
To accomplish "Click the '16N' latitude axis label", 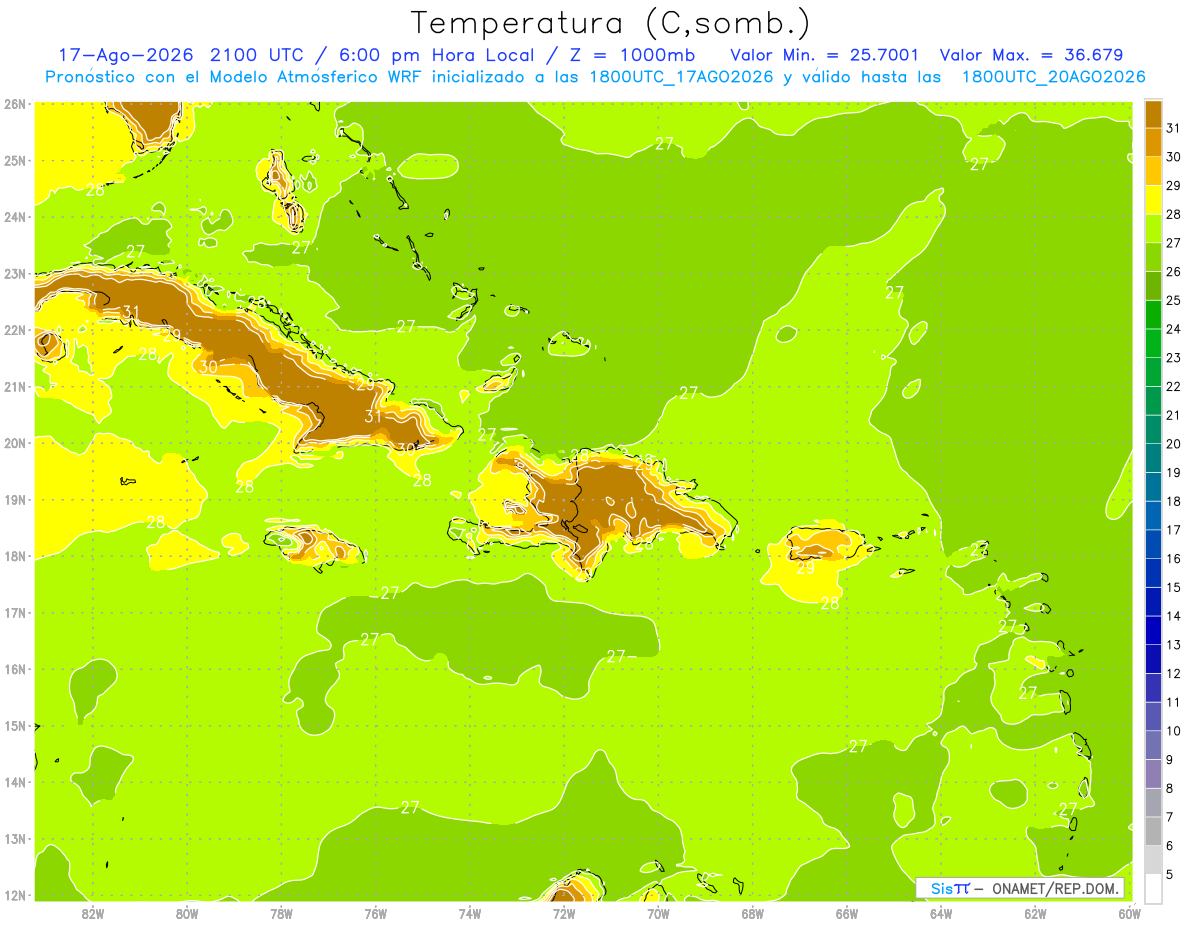I will [15, 669].
